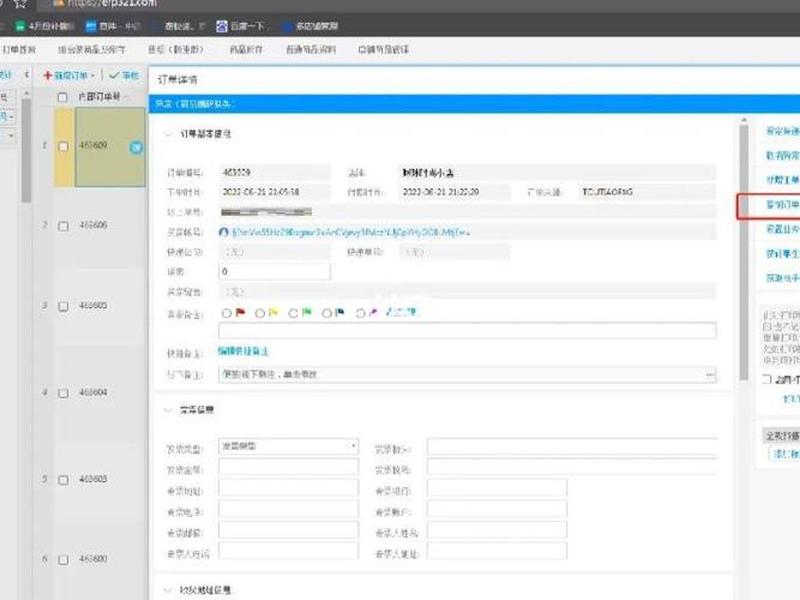The image size is (800, 600).
Task: Select the green flag radio button
Action: [x=293, y=313]
